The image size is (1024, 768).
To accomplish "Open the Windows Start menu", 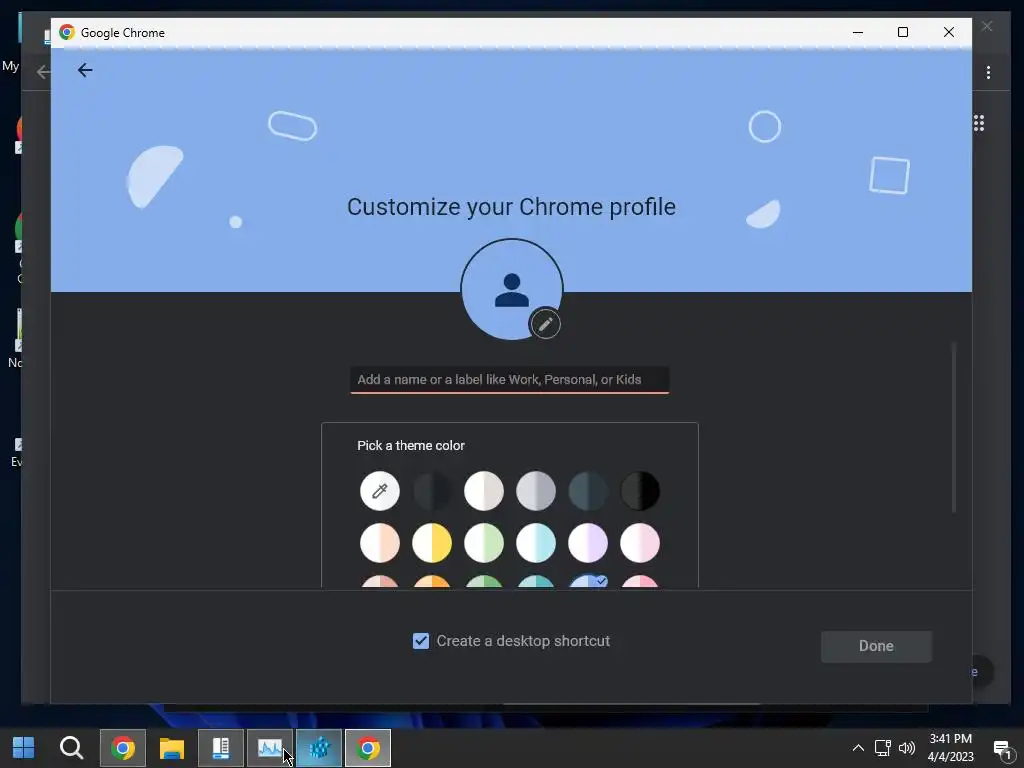I will coord(24,748).
